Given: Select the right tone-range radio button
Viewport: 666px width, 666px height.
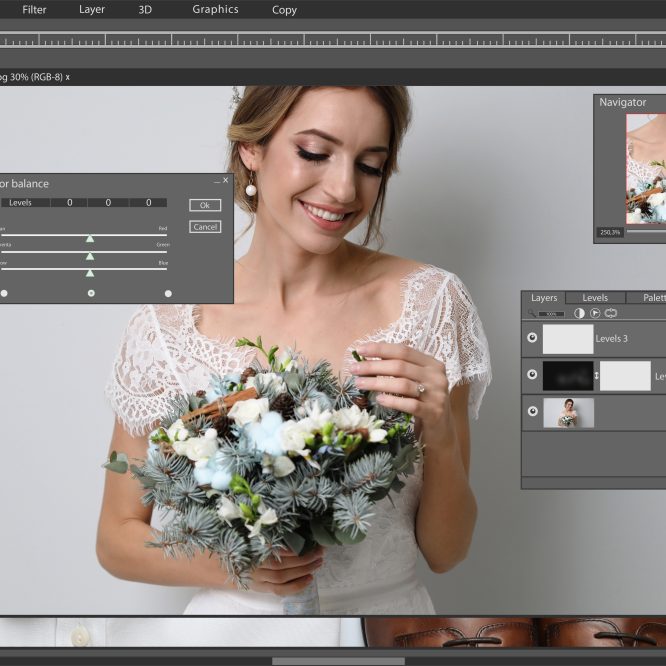Looking at the screenshot, I should pyautogui.click(x=168, y=293).
